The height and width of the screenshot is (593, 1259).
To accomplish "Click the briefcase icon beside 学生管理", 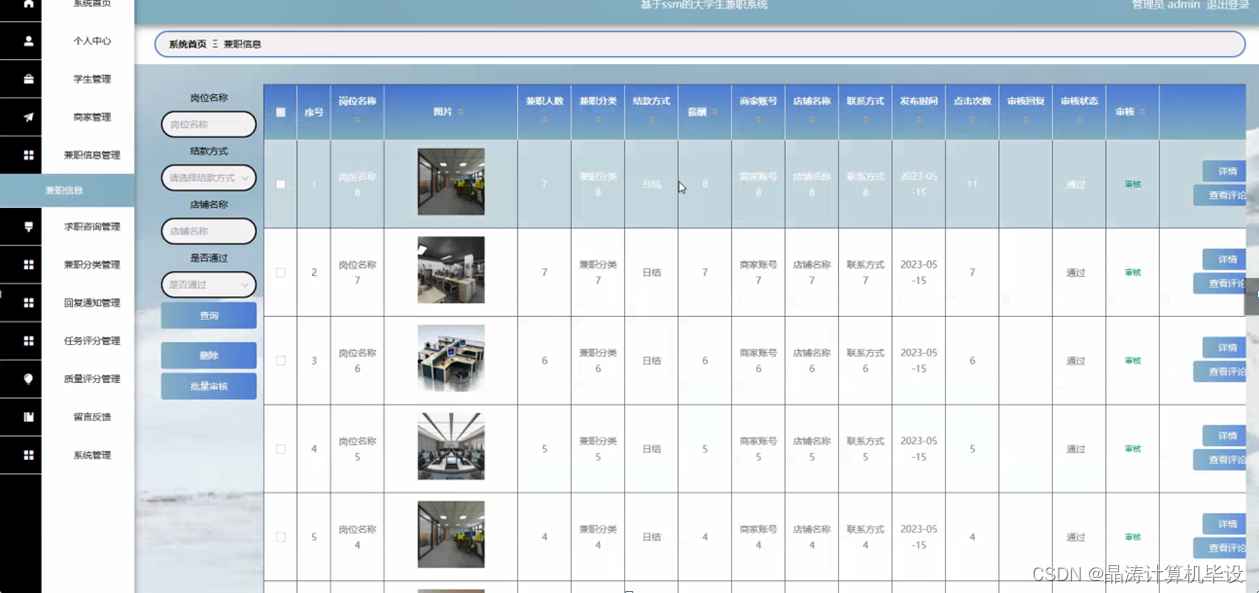I will point(28,79).
